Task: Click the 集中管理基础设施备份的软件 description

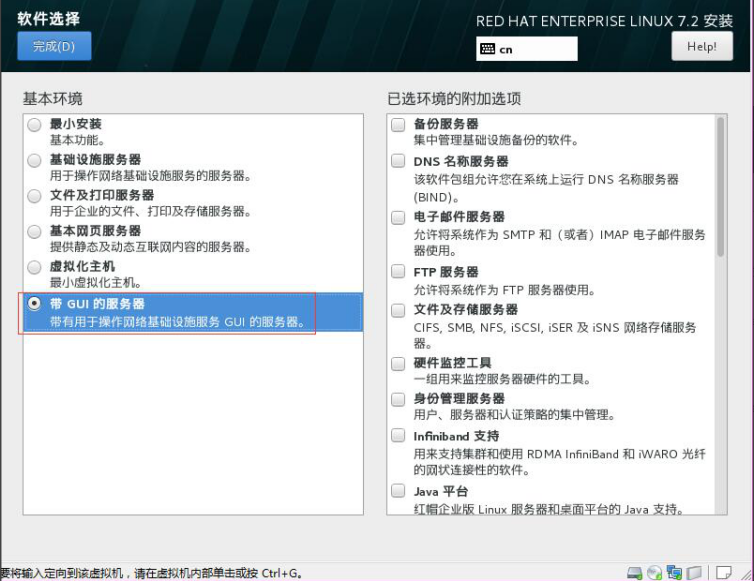Action: pos(496,140)
